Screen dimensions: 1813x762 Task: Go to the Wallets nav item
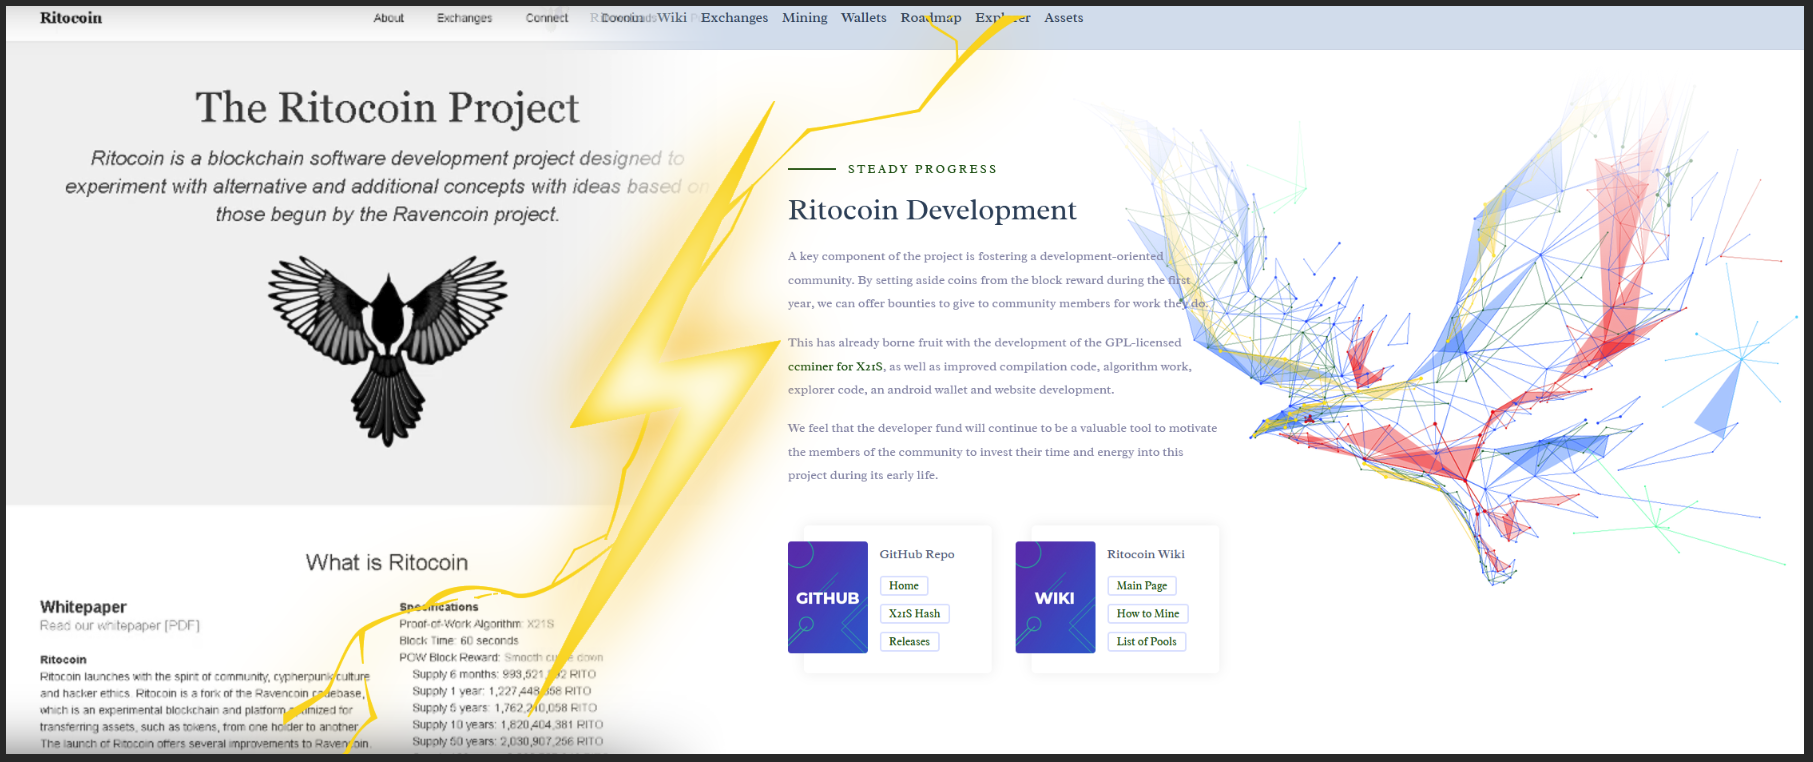pos(864,18)
